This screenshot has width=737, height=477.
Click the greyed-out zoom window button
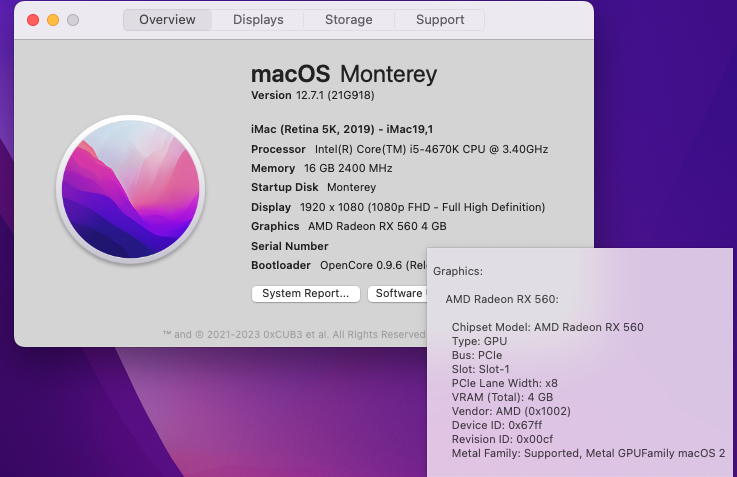click(x=73, y=20)
